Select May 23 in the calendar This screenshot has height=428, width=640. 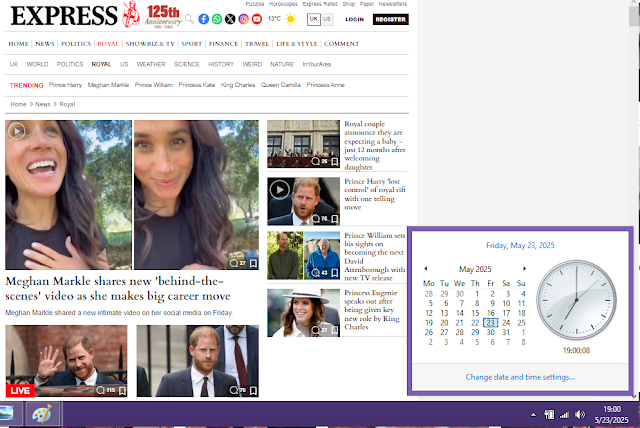click(491, 323)
